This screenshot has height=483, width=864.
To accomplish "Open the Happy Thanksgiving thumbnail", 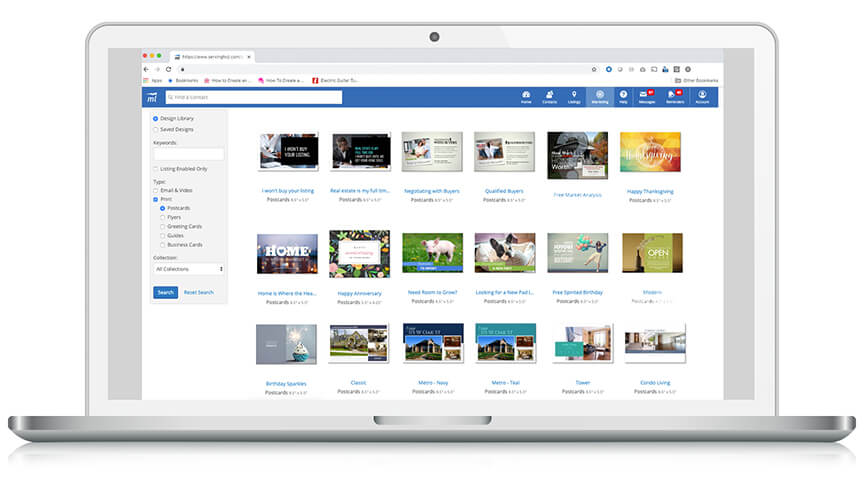I will [650, 152].
